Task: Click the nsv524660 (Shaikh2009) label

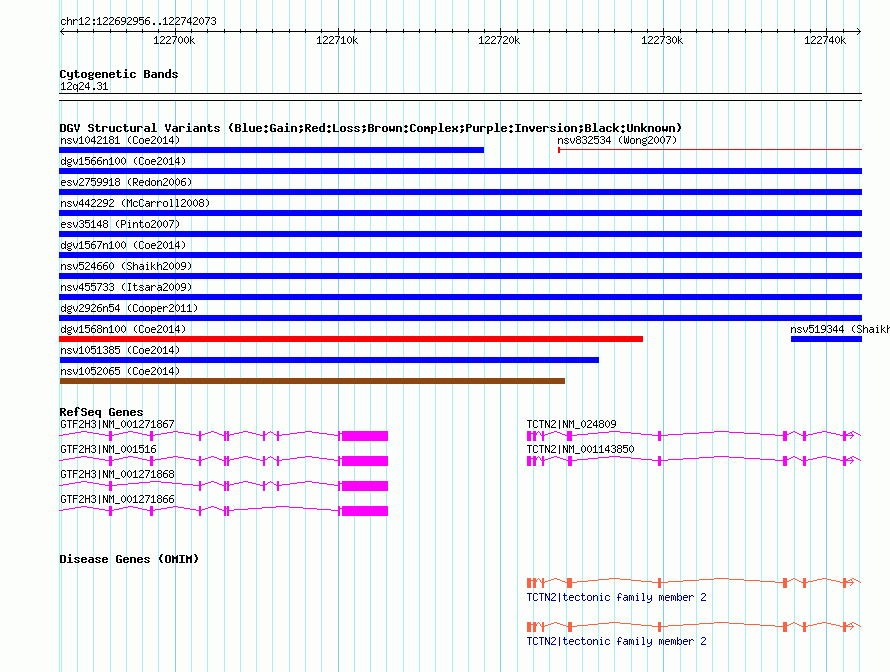Action: pyautogui.click(x=126, y=266)
